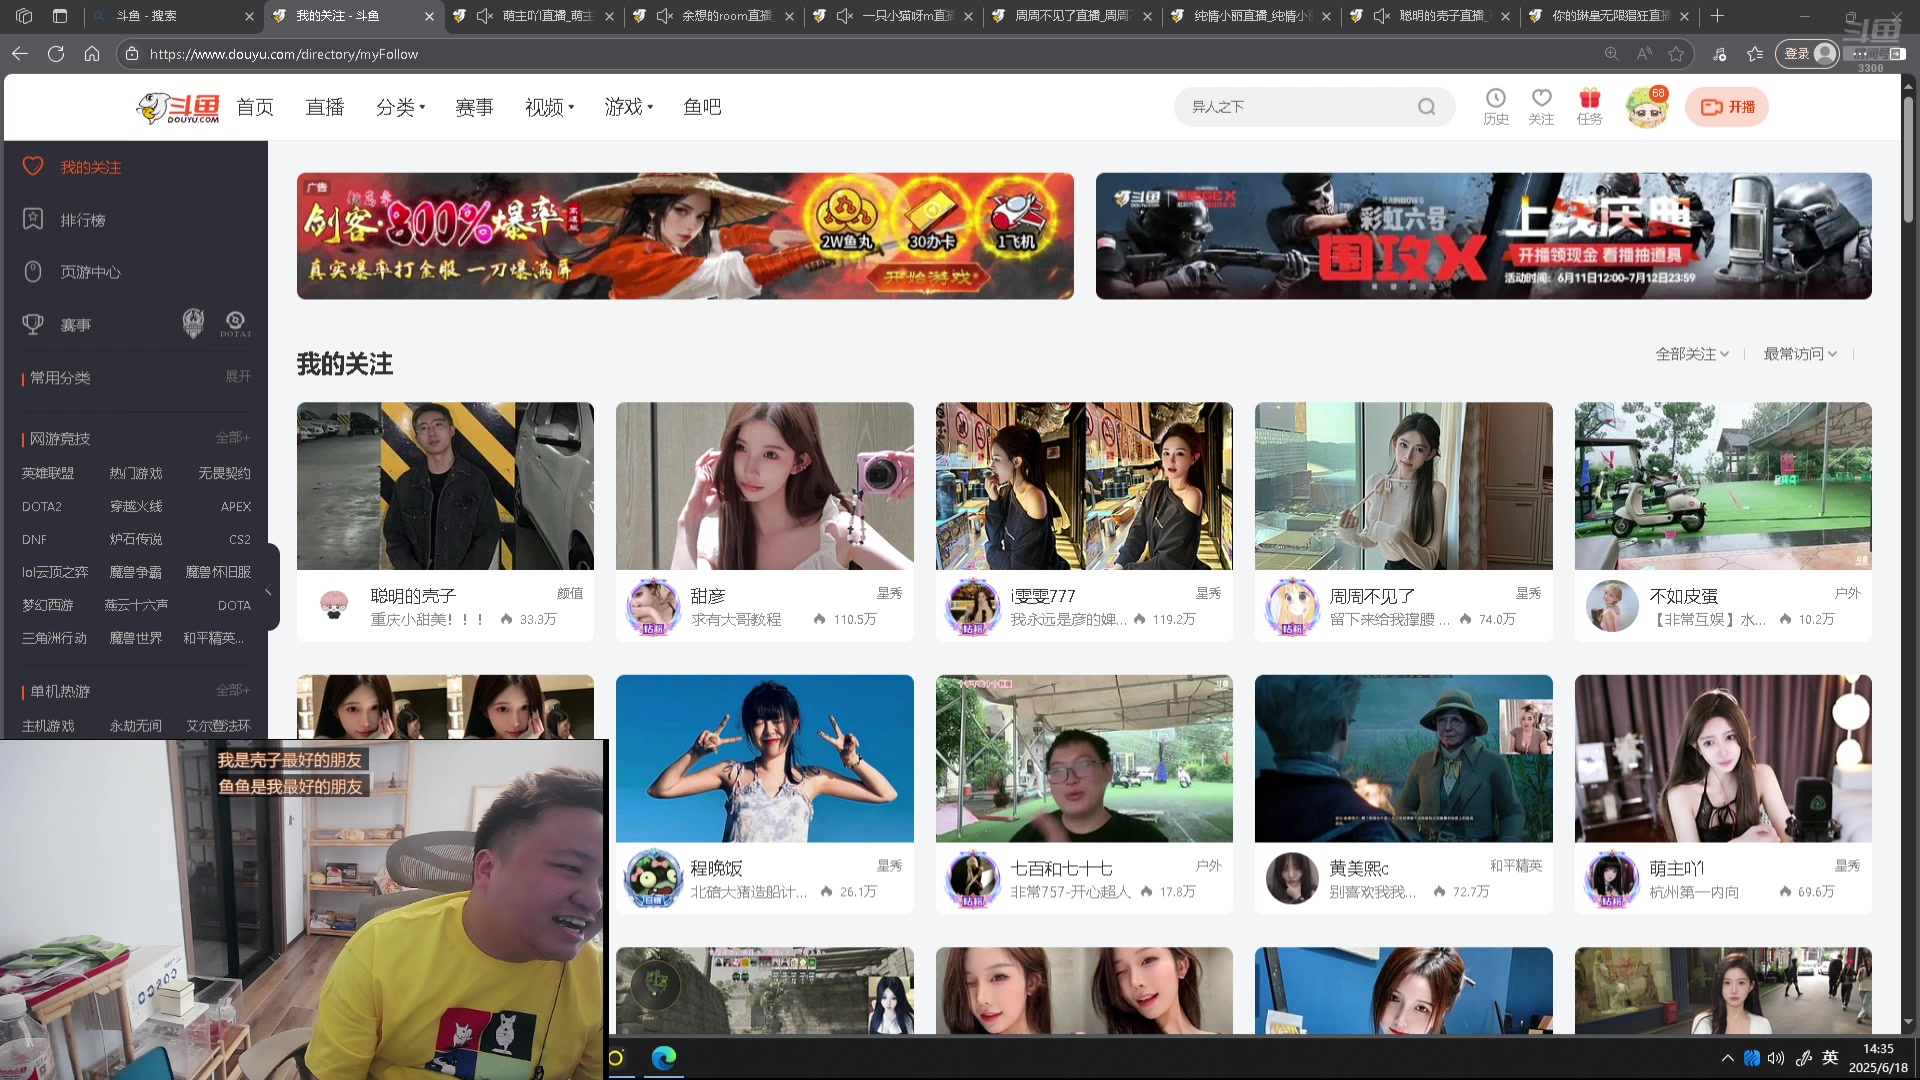Mute the 聪明的壳子 tab speaker
This screenshot has width=1920, height=1080.
1382,16
